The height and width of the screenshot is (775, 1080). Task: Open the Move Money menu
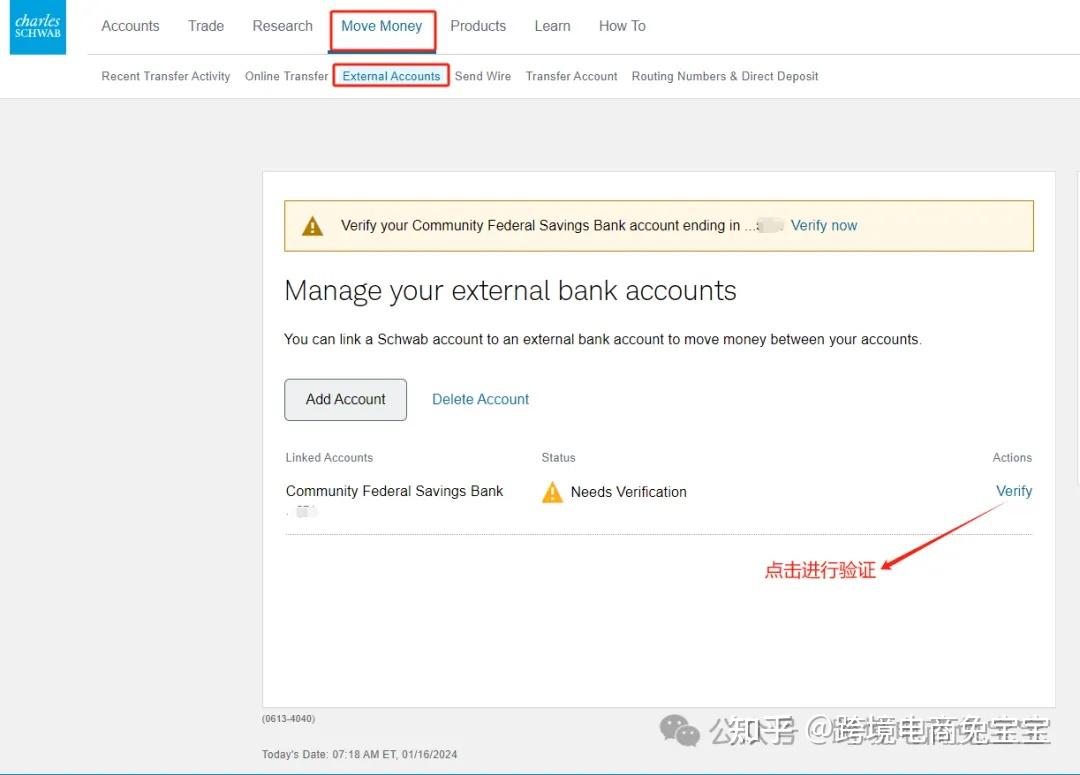382,25
